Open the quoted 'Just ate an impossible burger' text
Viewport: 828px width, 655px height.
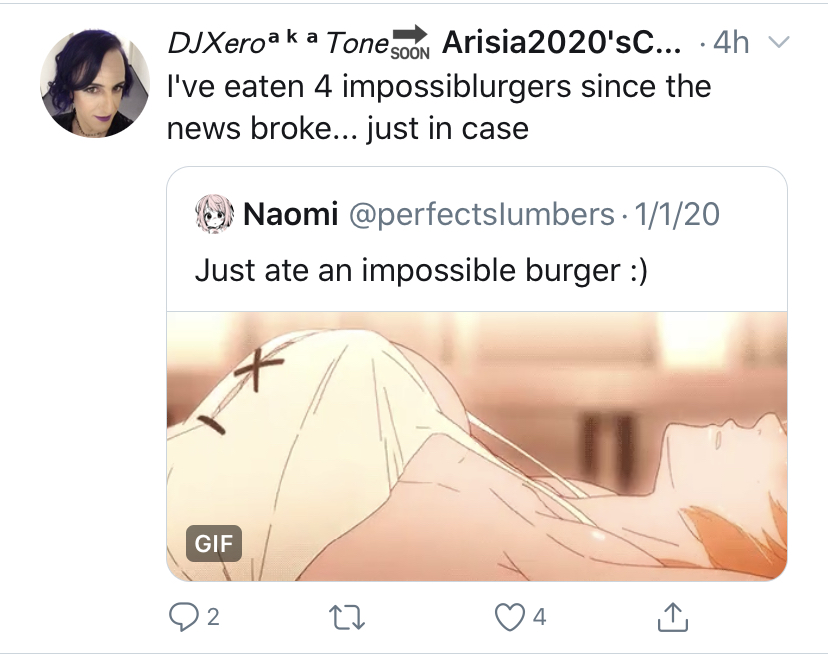coord(421,271)
